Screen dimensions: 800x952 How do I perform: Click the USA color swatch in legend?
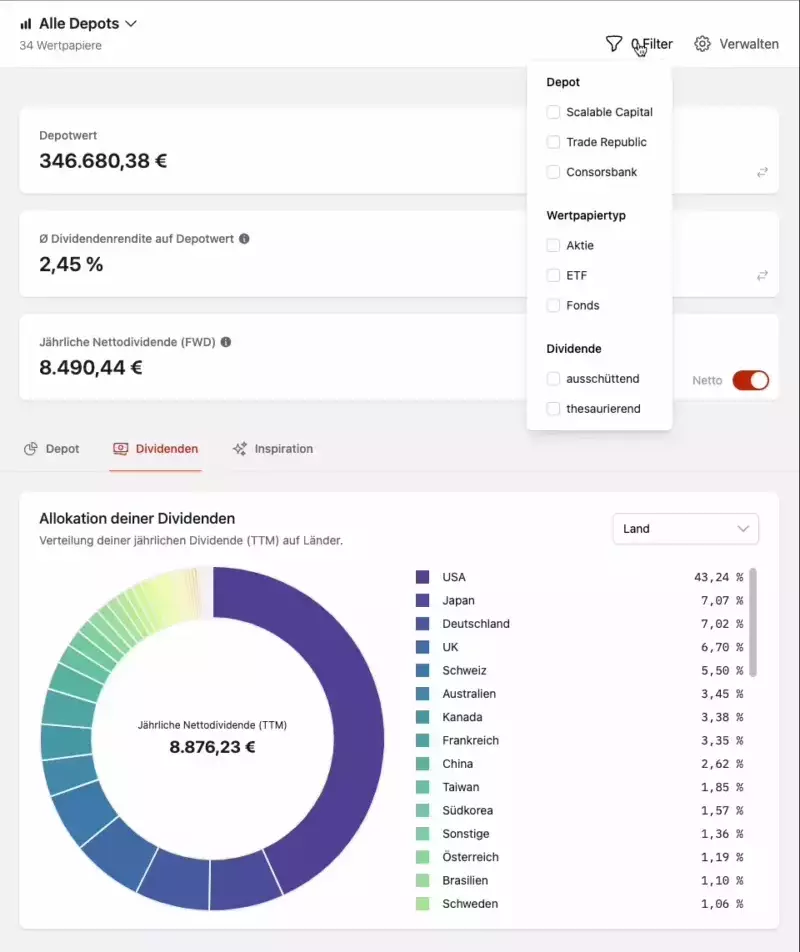point(423,577)
